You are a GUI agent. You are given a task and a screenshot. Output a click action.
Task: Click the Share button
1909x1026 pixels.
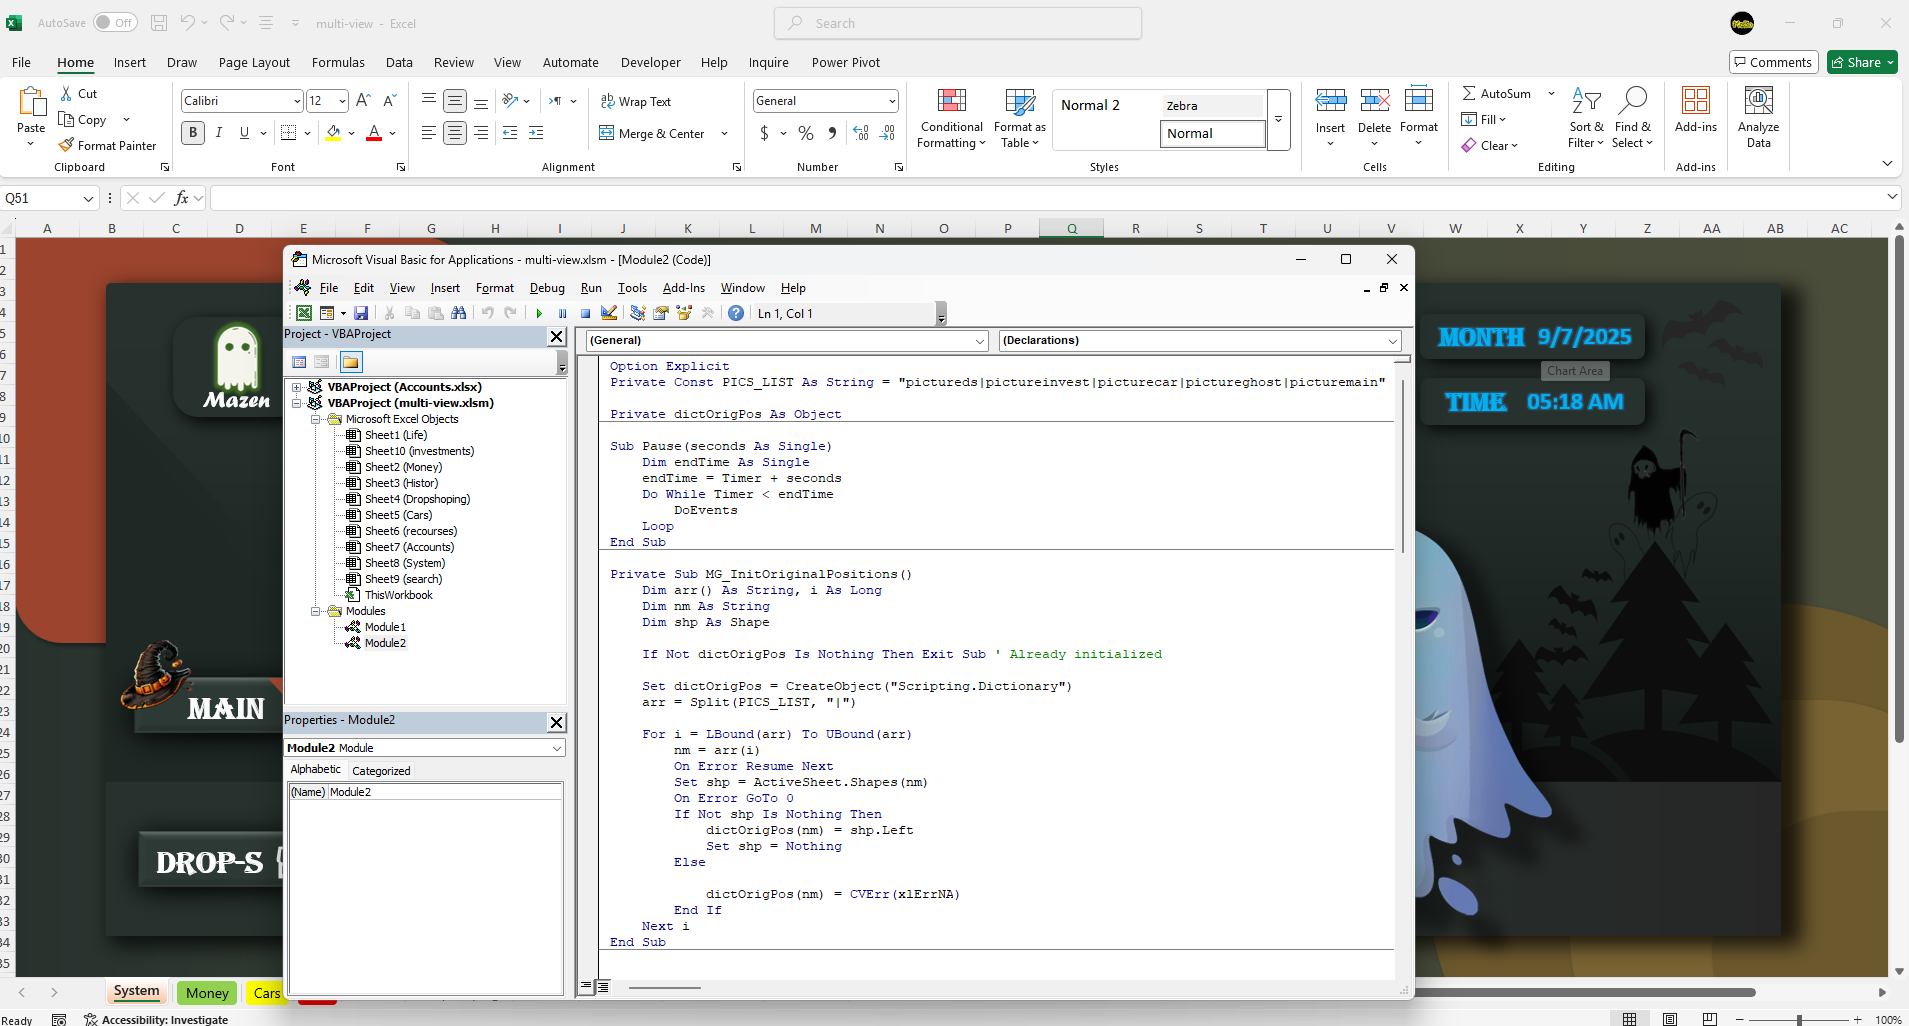tap(1861, 62)
